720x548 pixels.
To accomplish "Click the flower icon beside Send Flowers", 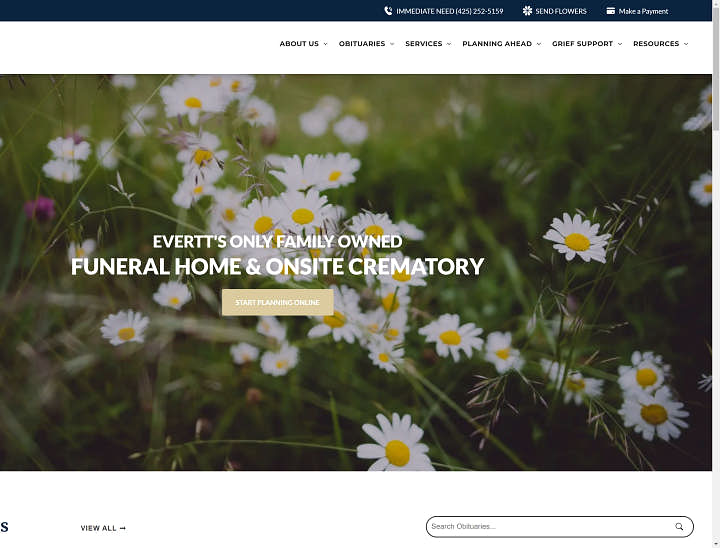I will click(527, 11).
